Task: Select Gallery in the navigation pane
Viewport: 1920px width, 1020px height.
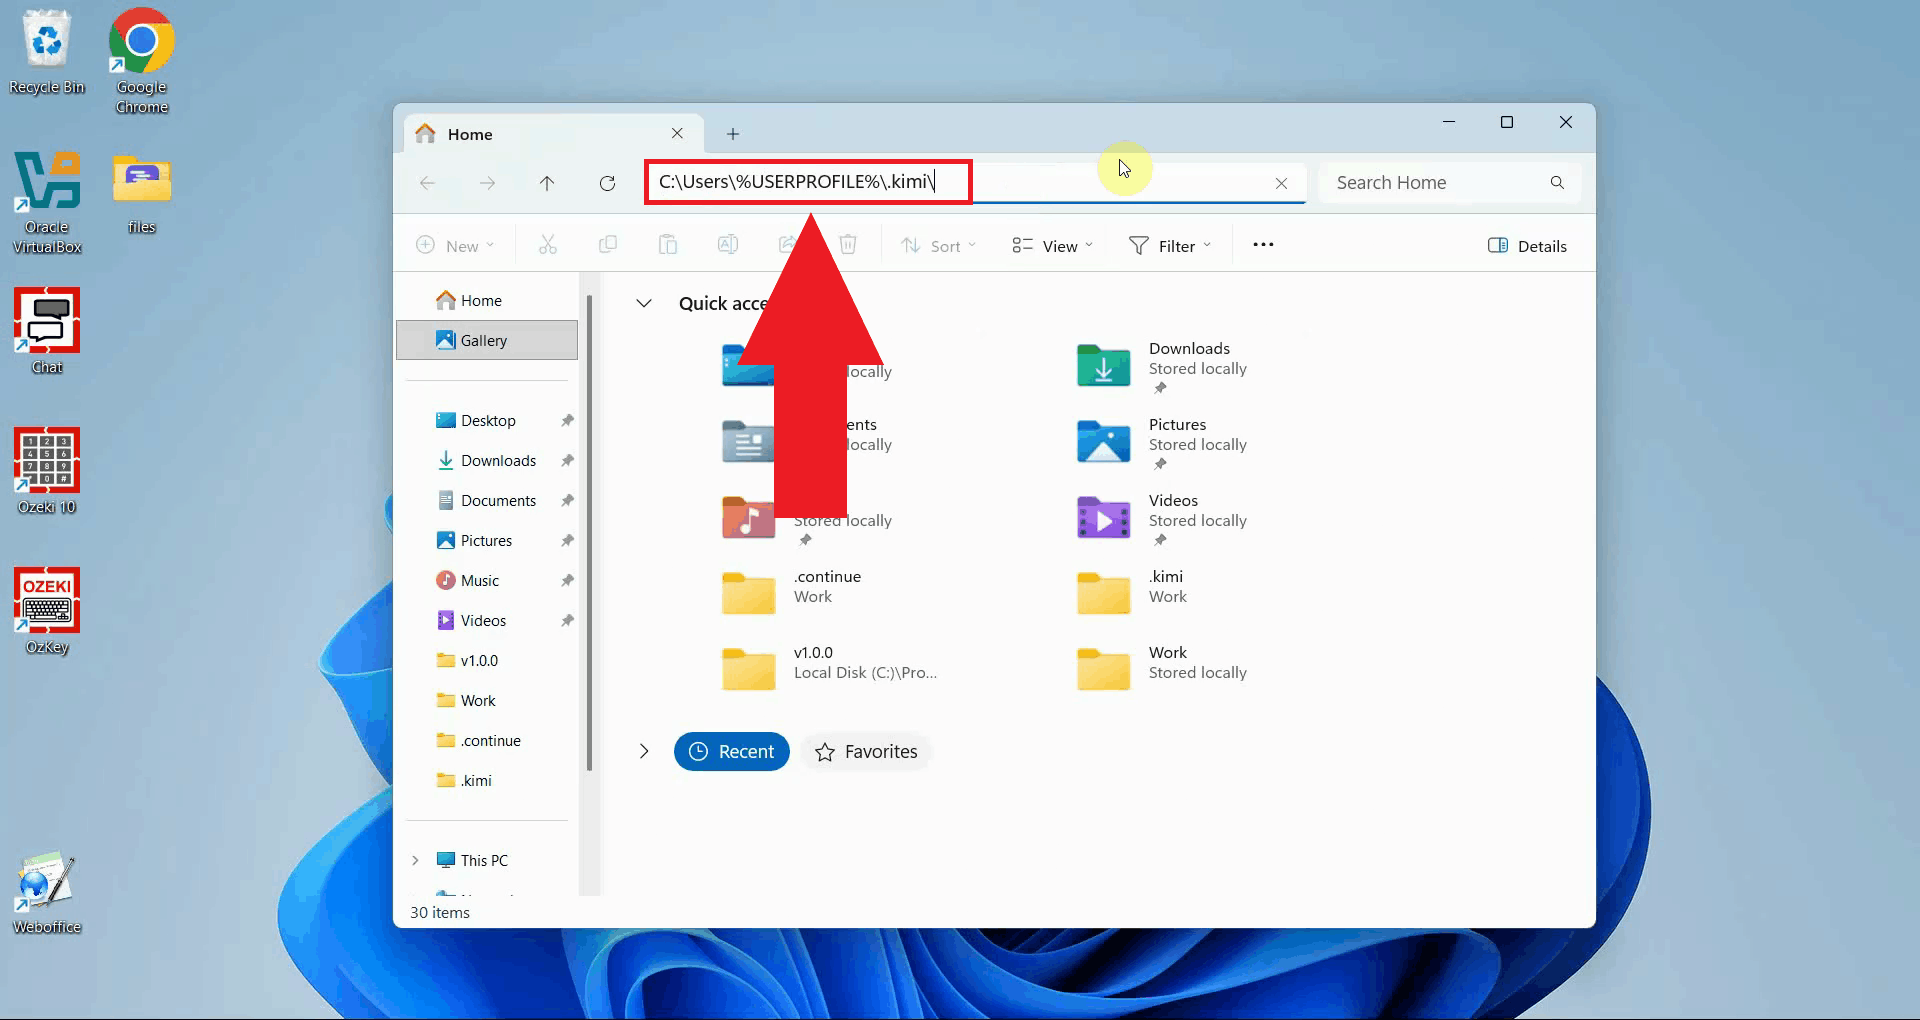Action: (x=487, y=340)
